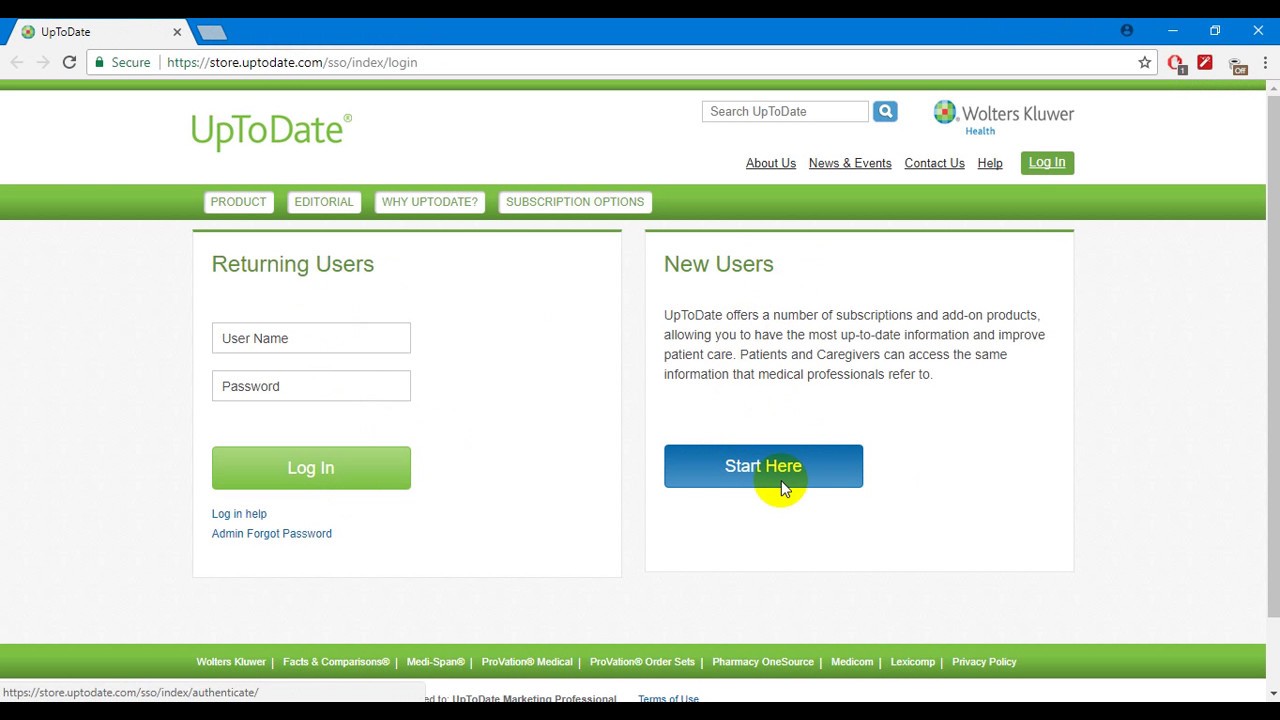Click the About Us link

pos(771,163)
